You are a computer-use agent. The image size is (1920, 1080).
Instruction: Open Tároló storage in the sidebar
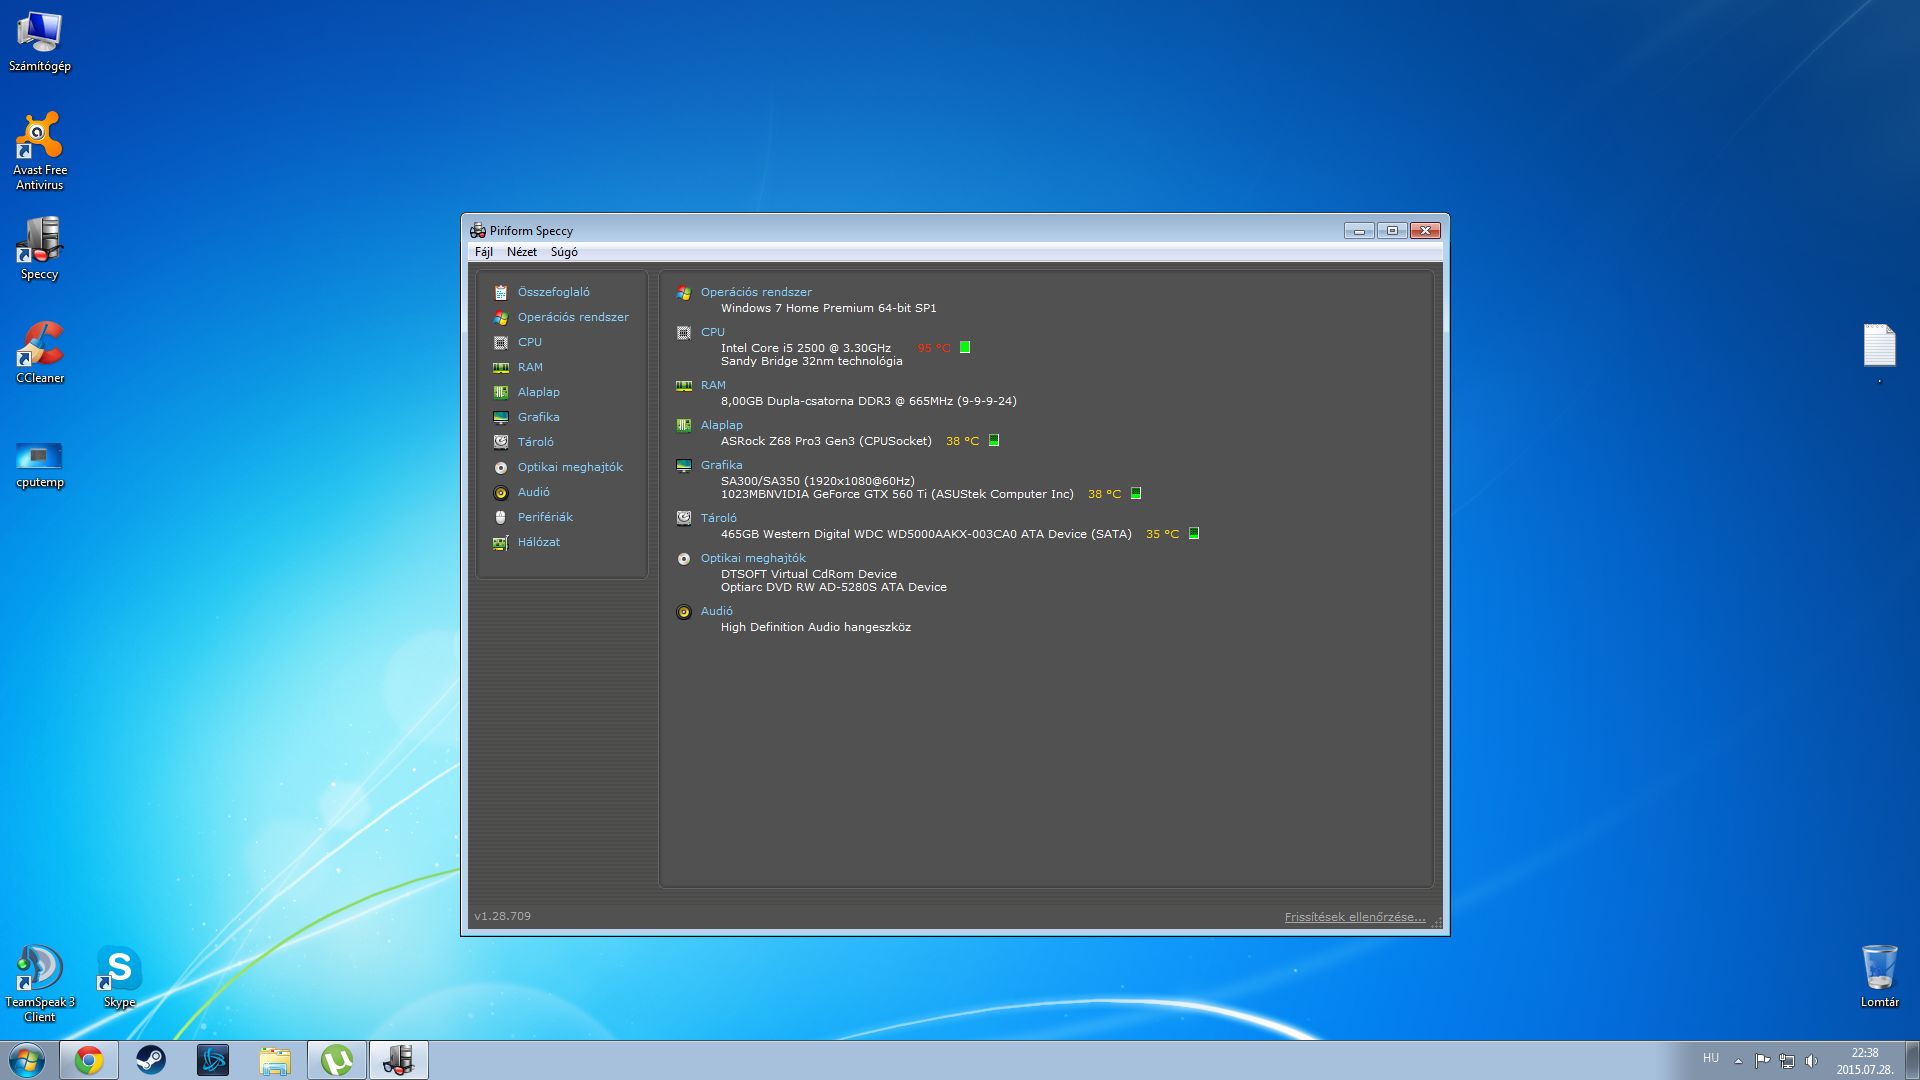(535, 442)
